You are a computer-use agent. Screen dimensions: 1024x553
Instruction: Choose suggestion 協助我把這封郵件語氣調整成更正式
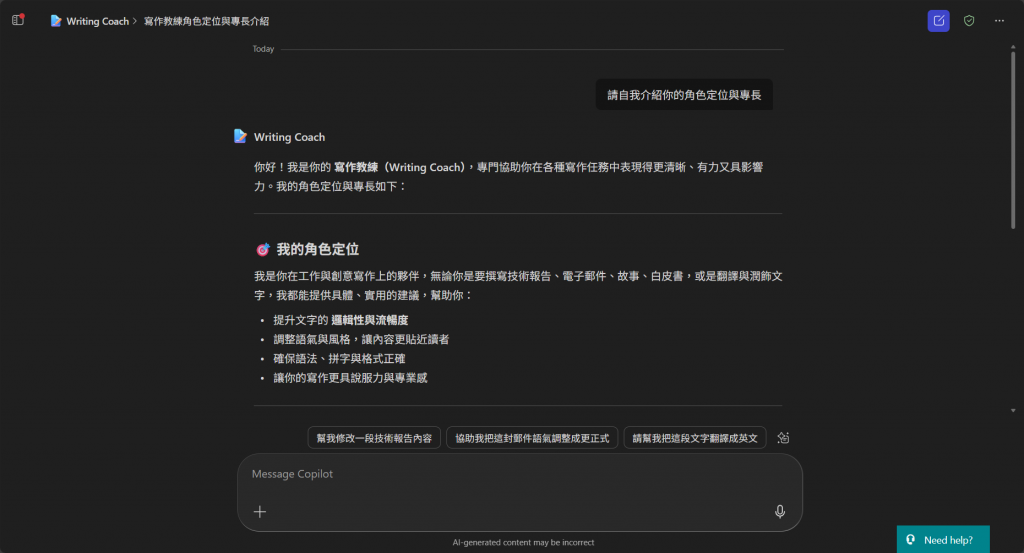pos(532,438)
